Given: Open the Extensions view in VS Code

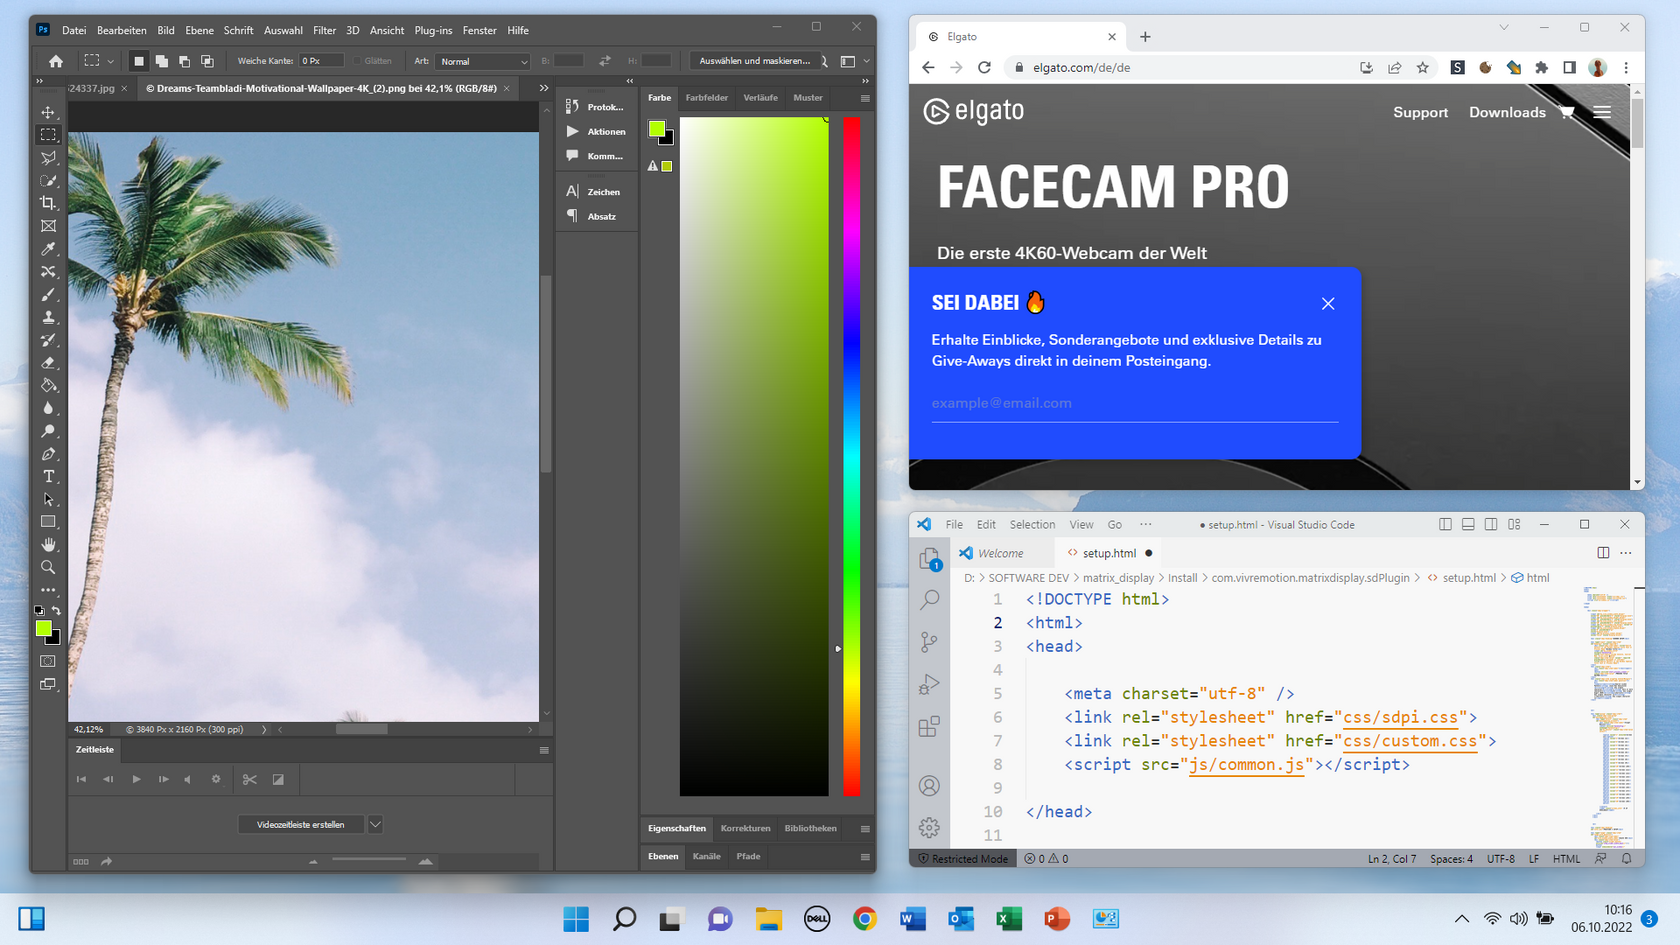Looking at the screenshot, I should click(x=929, y=726).
